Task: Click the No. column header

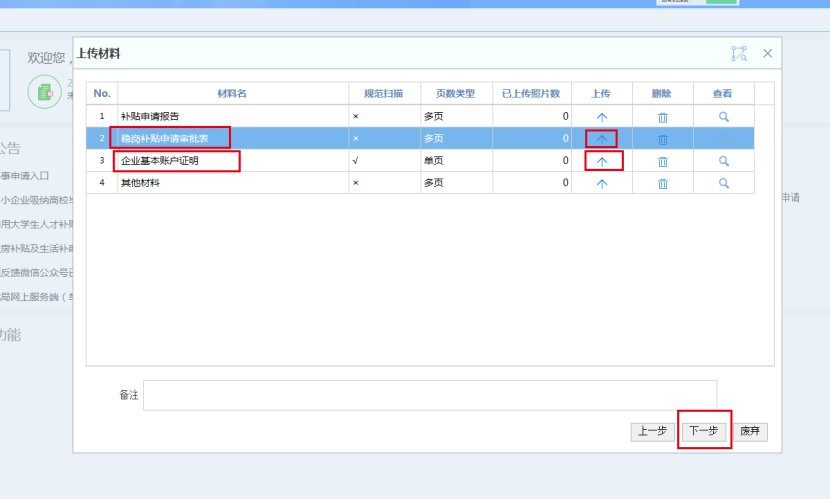Action: pyautogui.click(x=102, y=94)
